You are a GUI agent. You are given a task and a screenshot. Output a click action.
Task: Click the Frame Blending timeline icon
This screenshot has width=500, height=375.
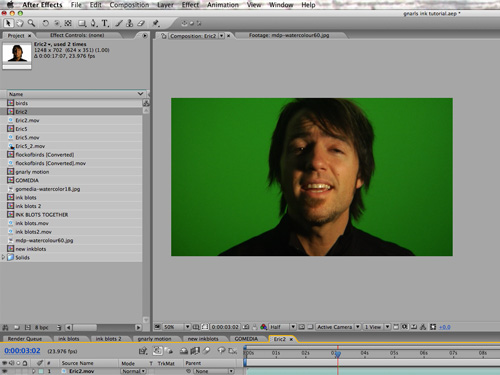coord(195,351)
